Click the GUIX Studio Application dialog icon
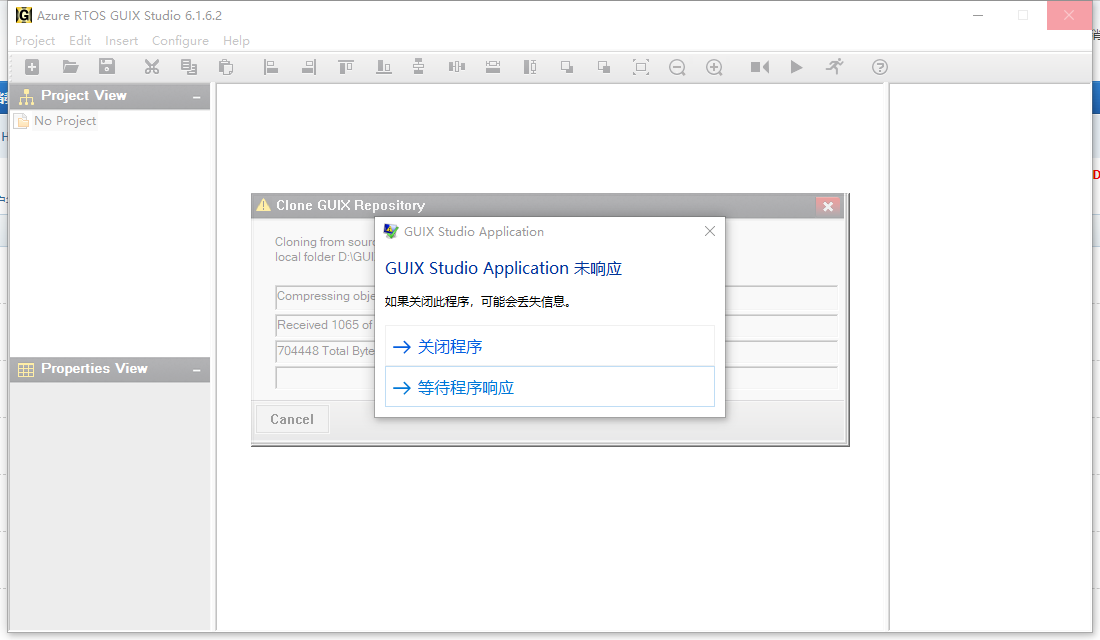This screenshot has height=640, width=1100. [x=391, y=231]
